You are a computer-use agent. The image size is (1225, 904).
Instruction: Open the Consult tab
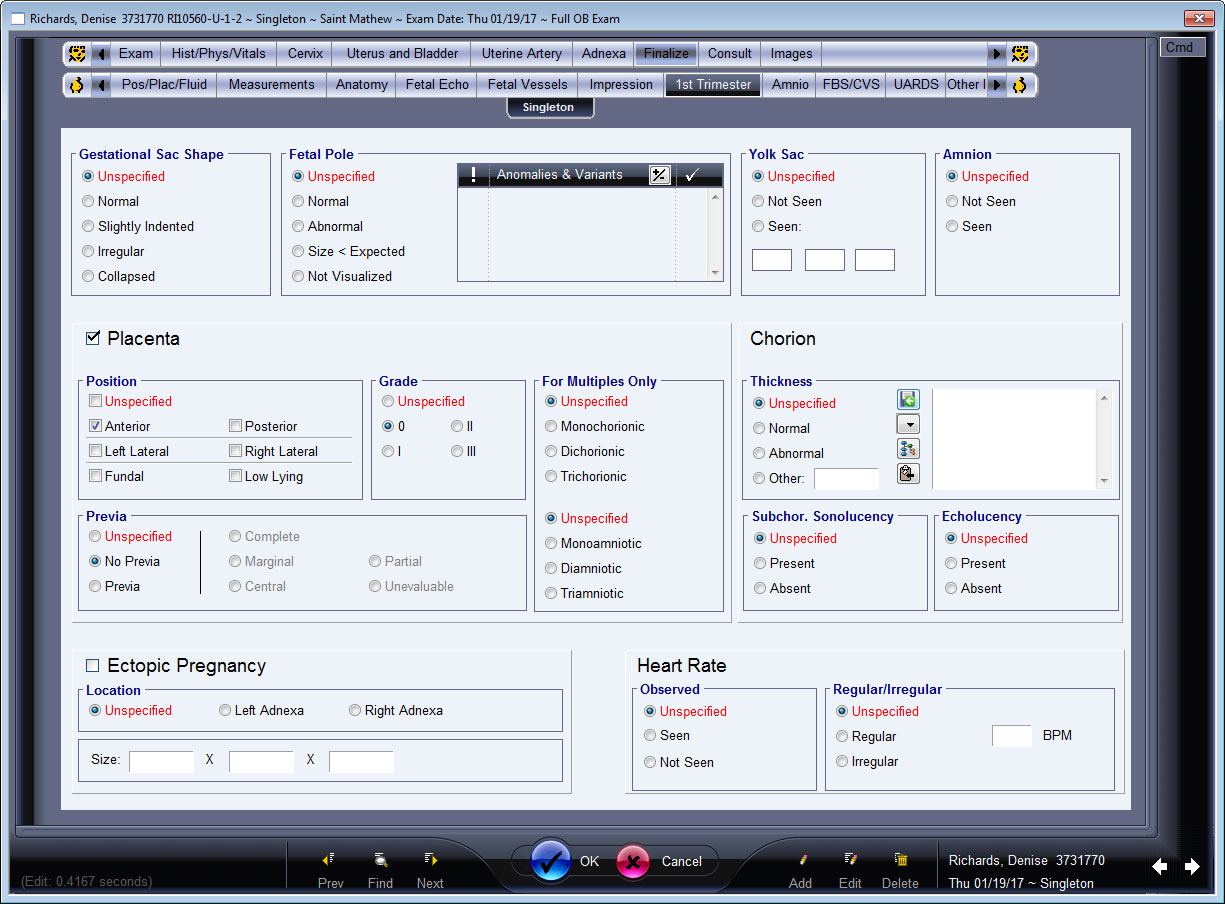tap(730, 54)
